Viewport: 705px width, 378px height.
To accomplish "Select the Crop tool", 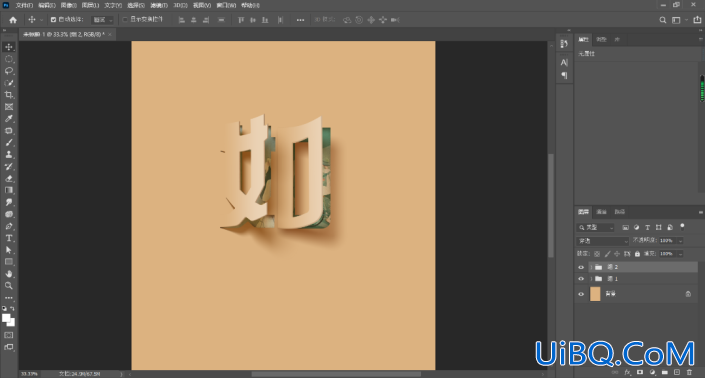I will click(x=9, y=95).
